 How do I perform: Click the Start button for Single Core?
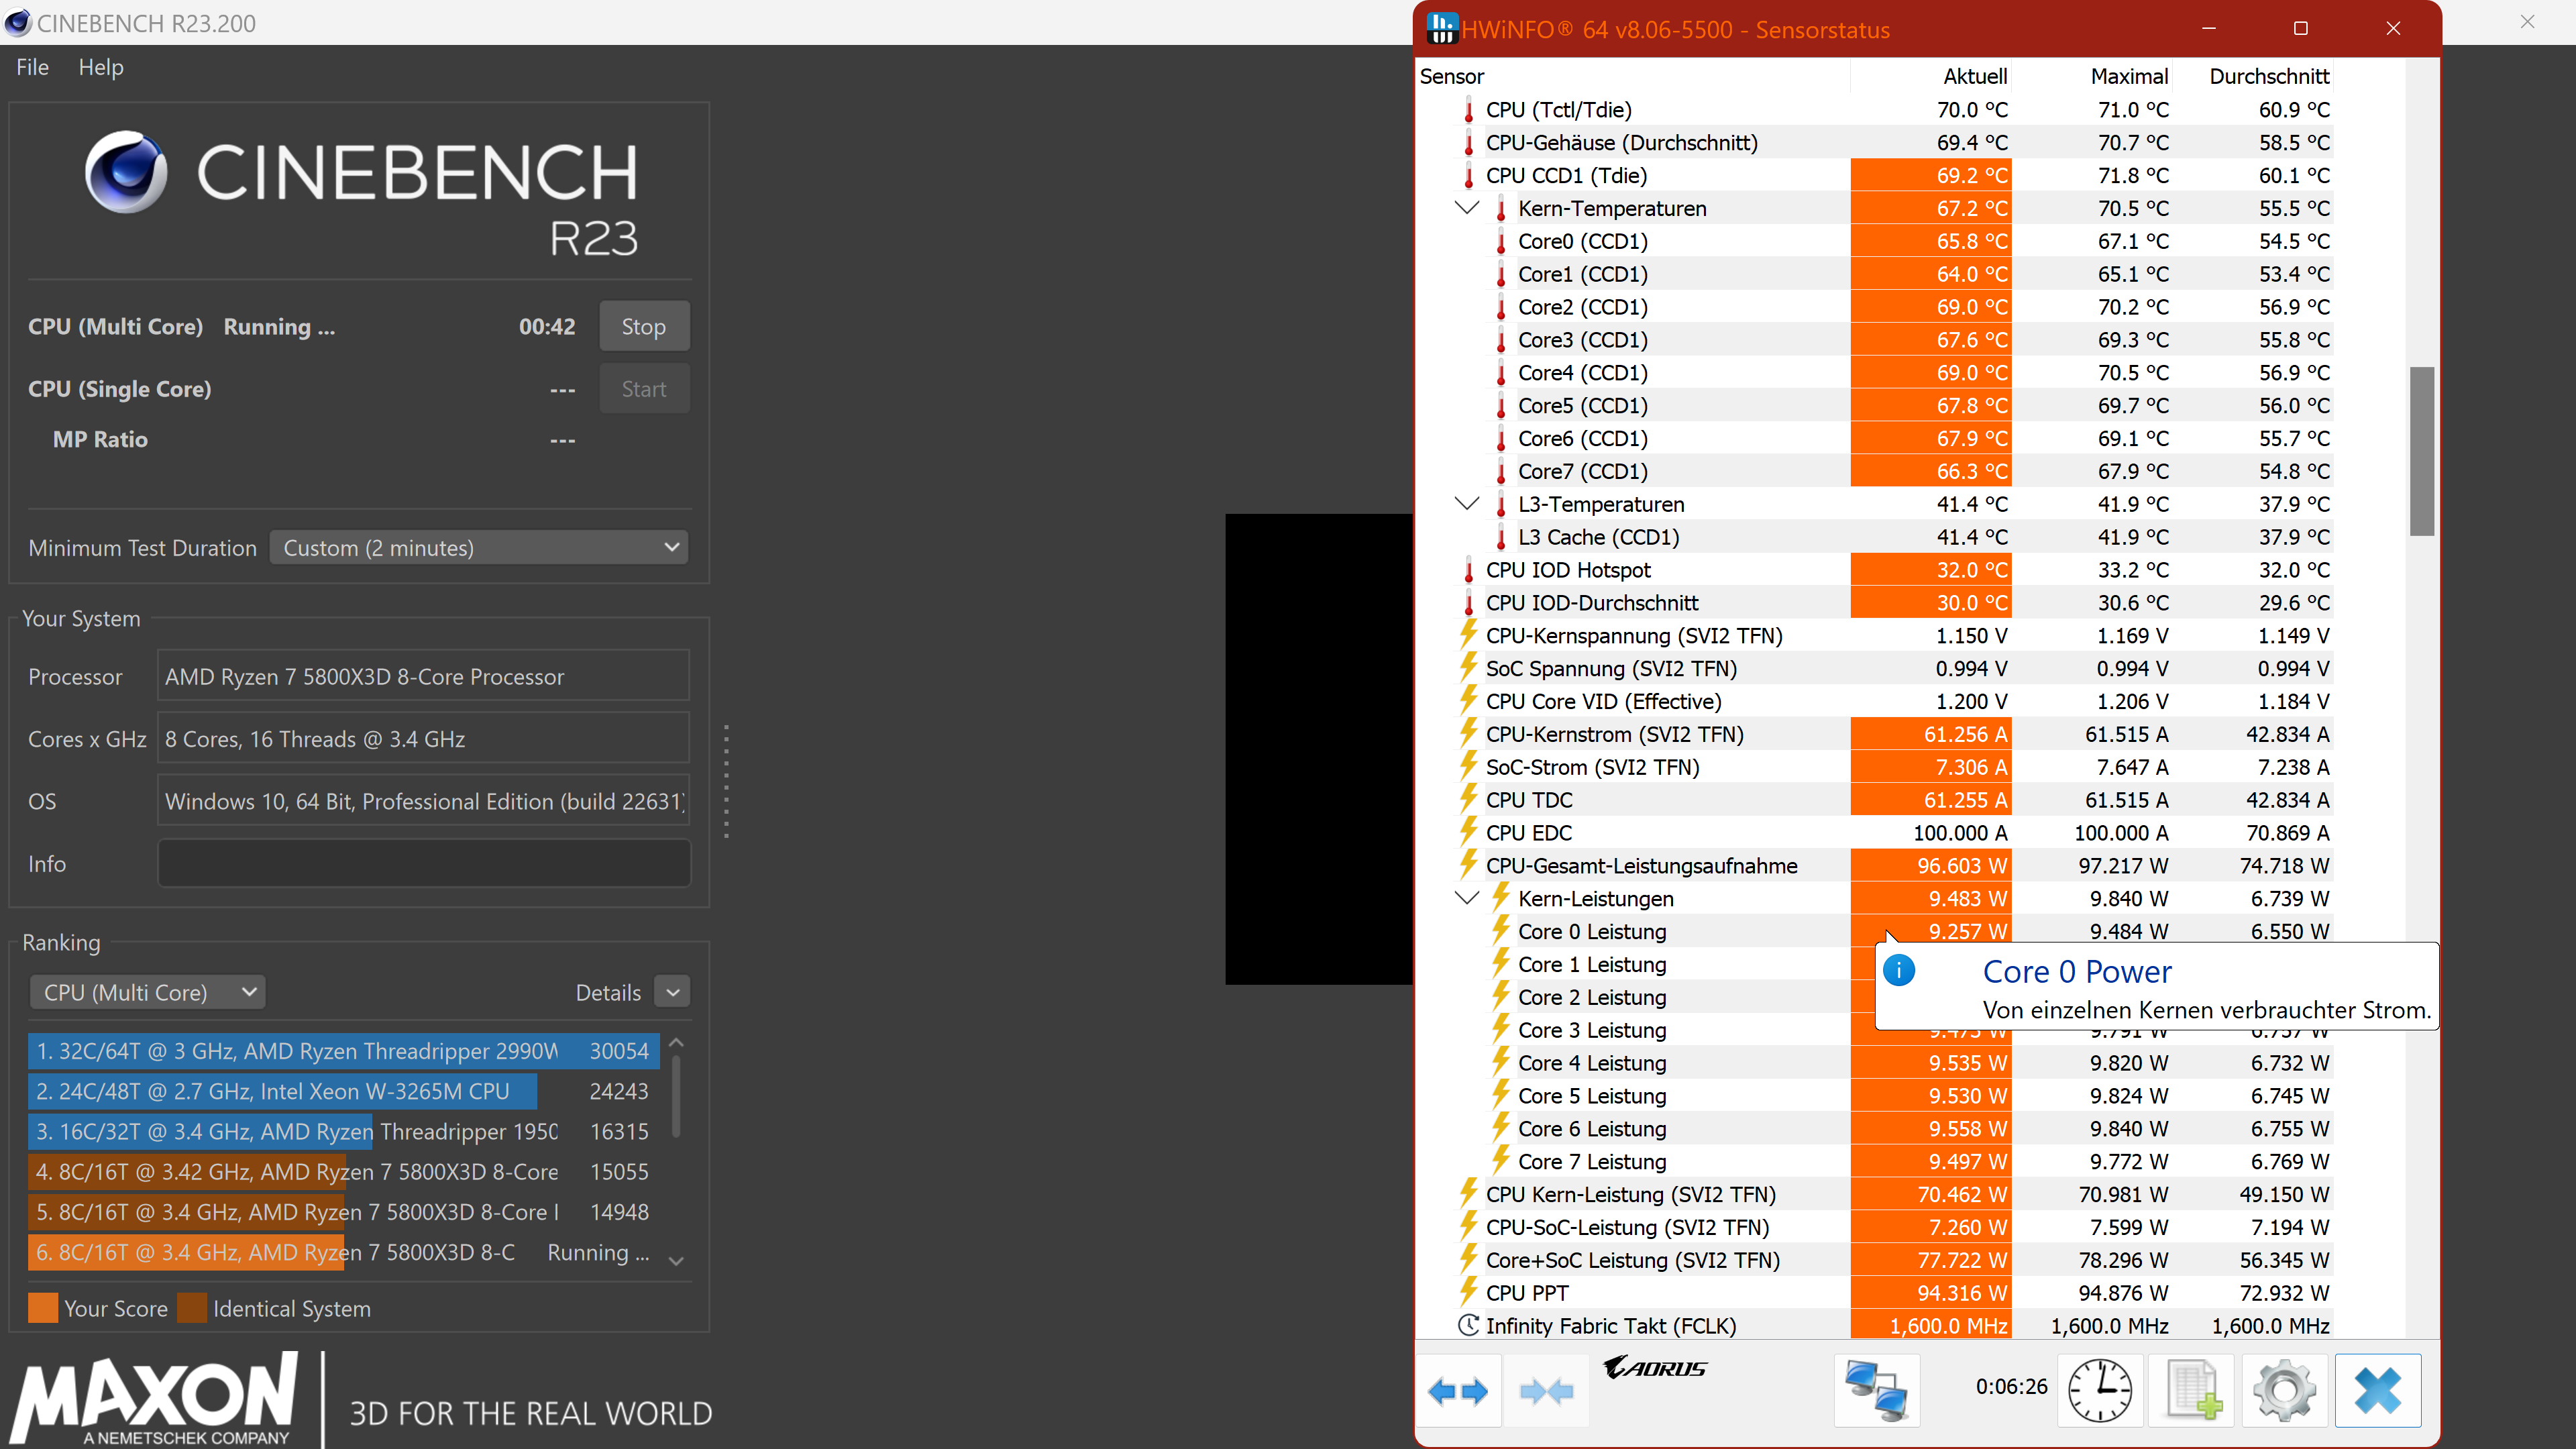point(644,389)
